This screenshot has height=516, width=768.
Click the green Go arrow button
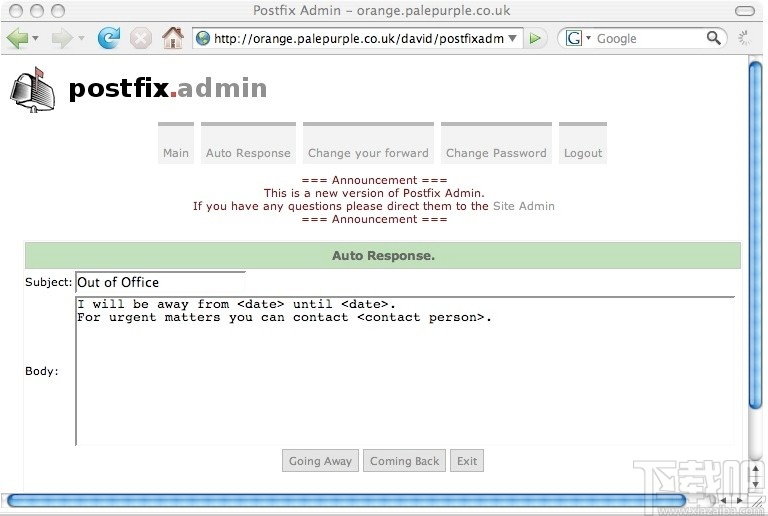(x=535, y=38)
